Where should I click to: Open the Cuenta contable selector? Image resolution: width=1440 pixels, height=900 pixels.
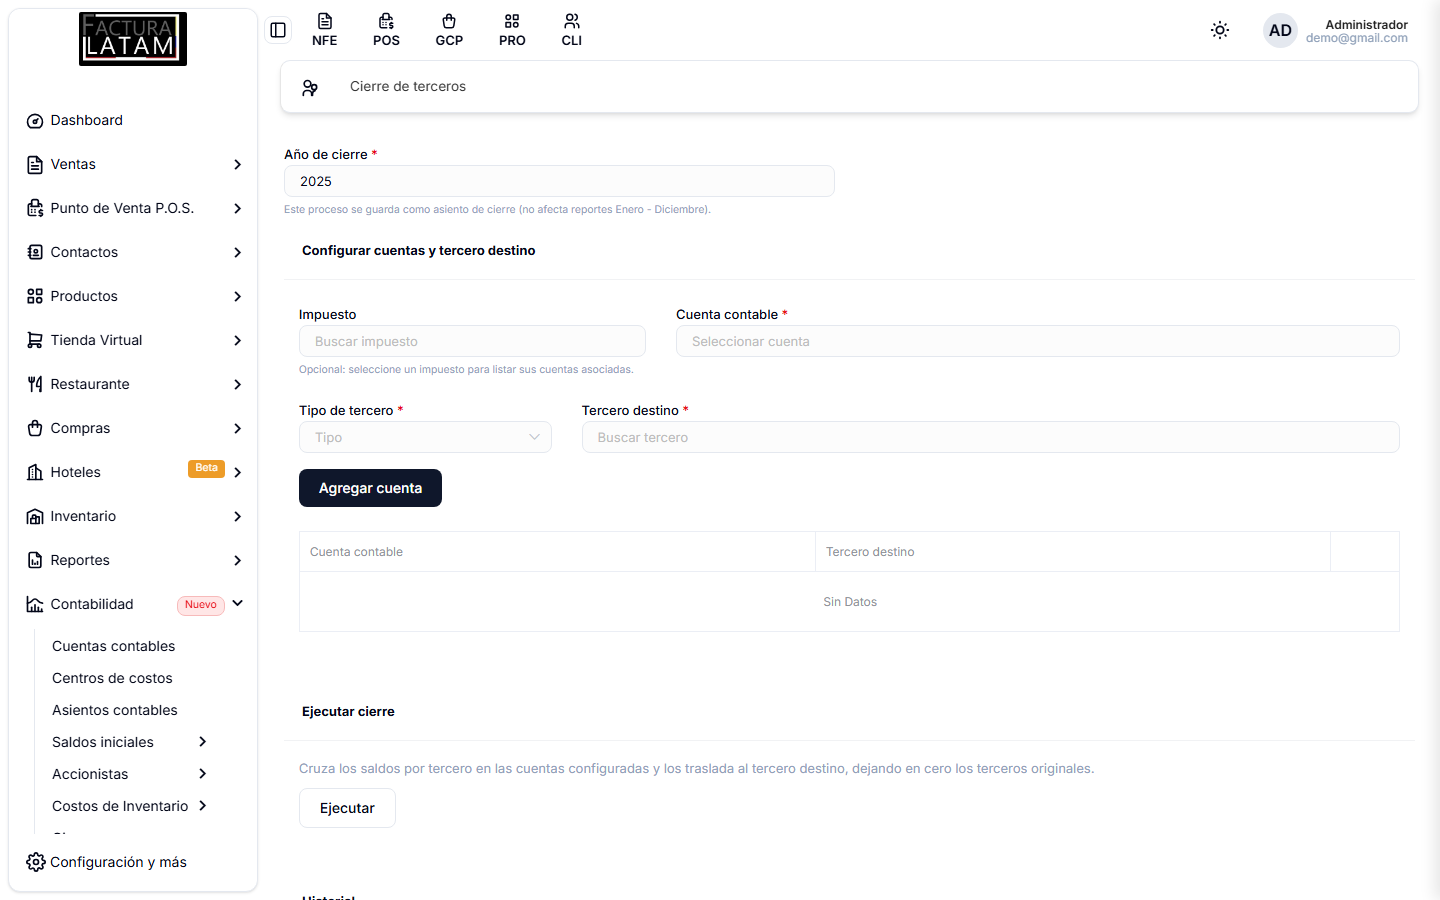[x=1037, y=341]
